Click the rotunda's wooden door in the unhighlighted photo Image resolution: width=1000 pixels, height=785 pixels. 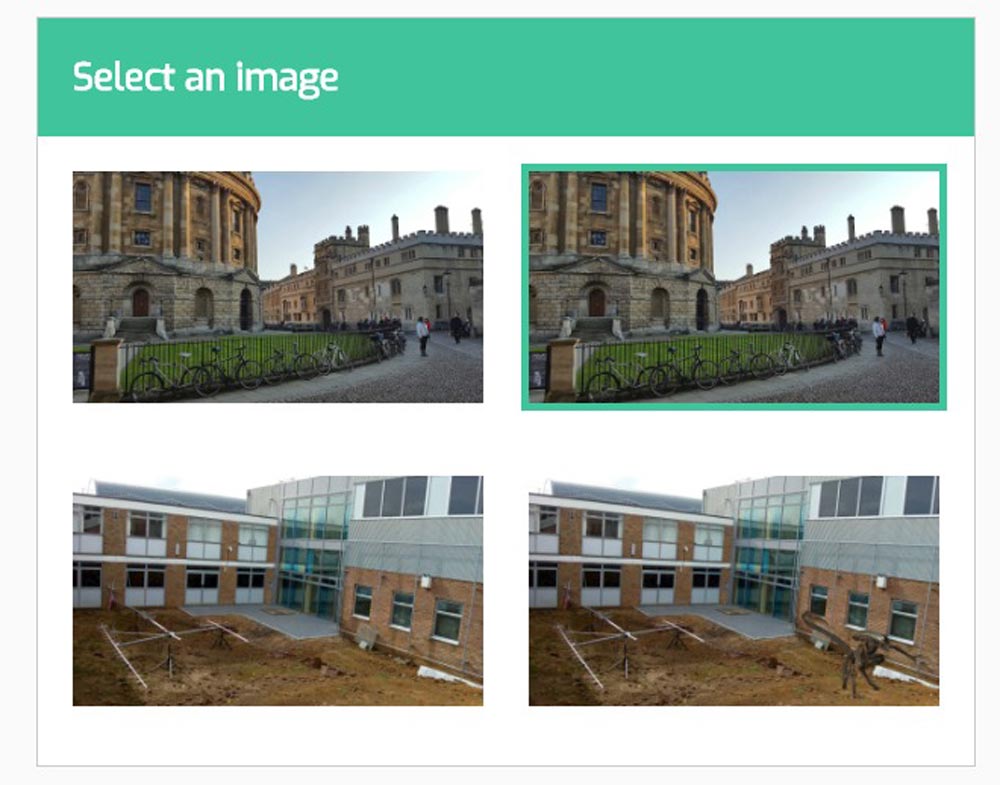click(x=140, y=302)
